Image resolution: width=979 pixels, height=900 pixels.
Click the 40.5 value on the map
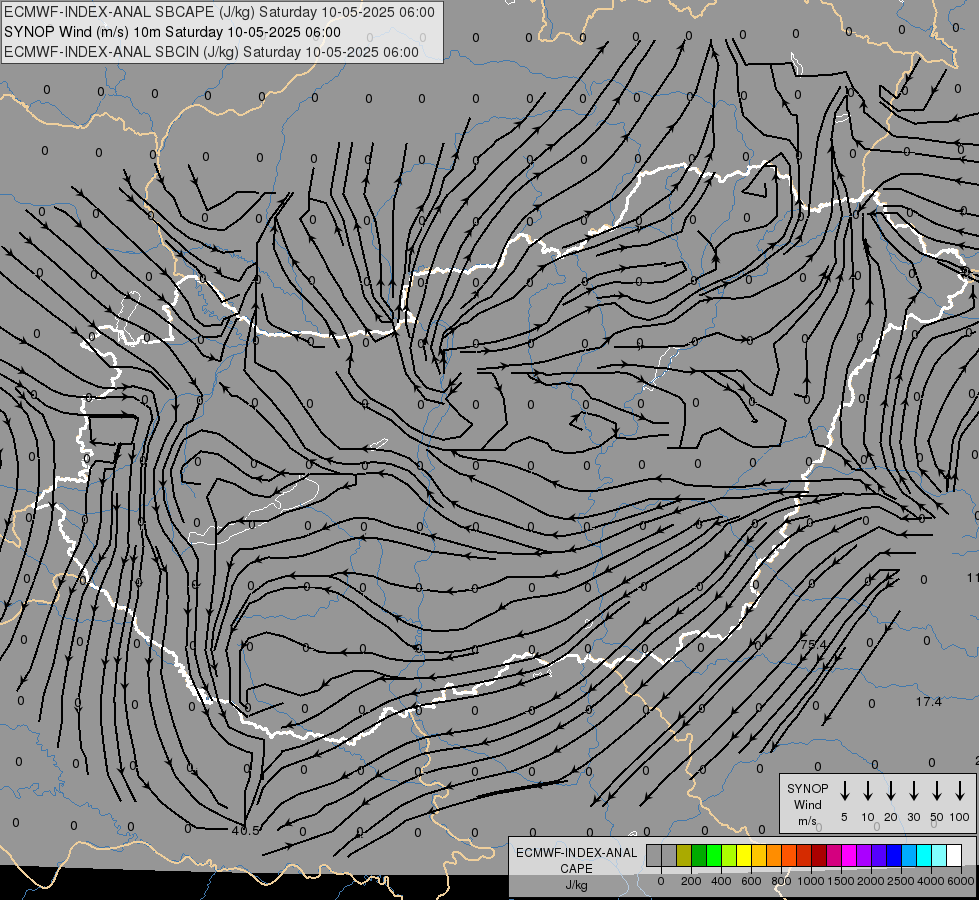pyautogui.click(x=245, y=831)
